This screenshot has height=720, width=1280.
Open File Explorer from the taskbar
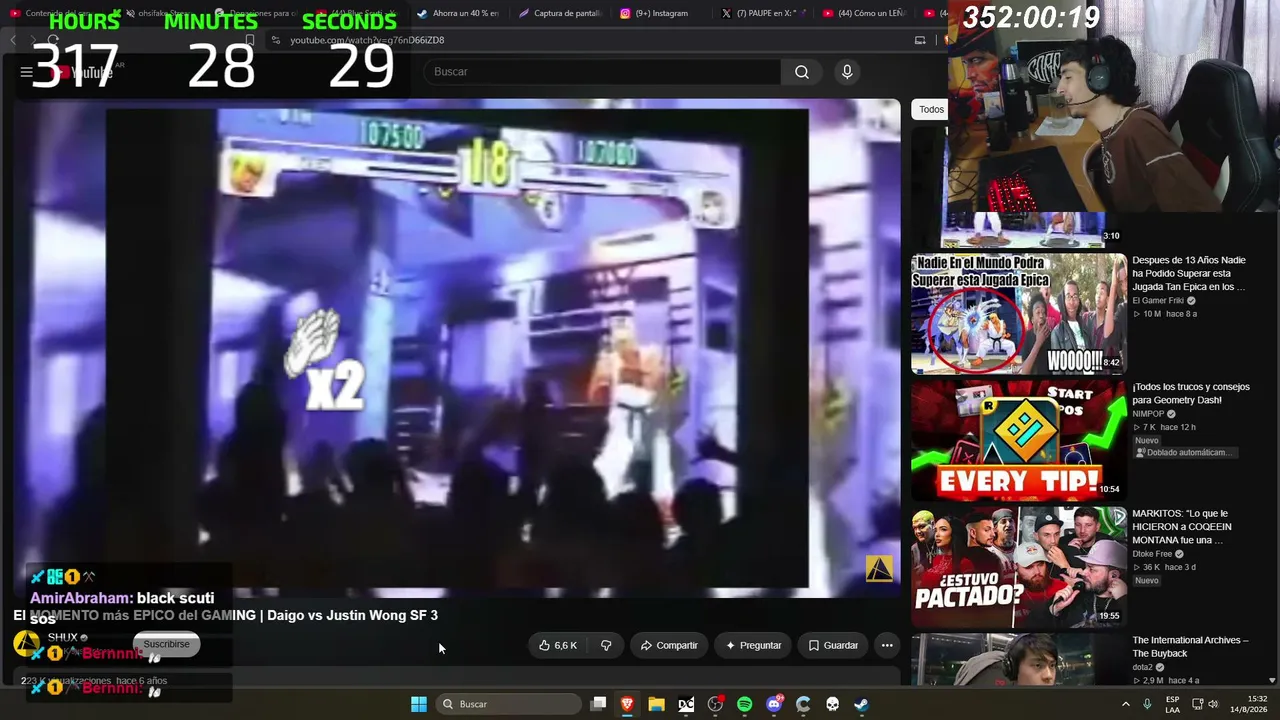coord(656,704)
